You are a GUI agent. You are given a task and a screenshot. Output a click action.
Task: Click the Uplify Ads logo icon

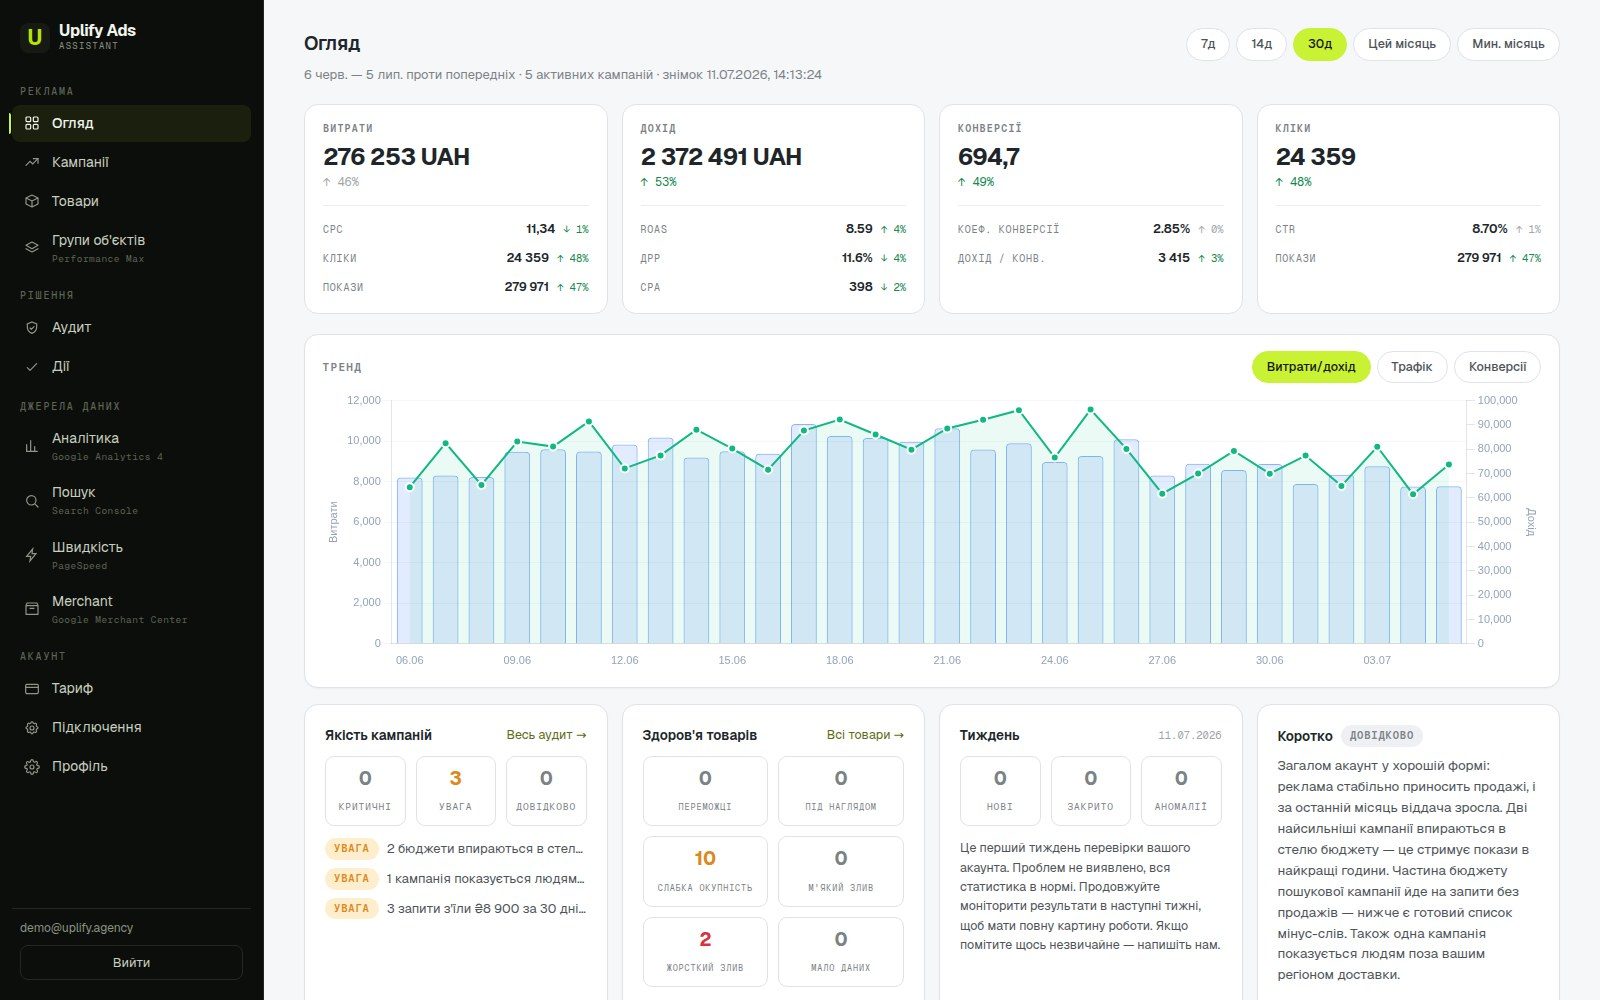coord(35,38)
